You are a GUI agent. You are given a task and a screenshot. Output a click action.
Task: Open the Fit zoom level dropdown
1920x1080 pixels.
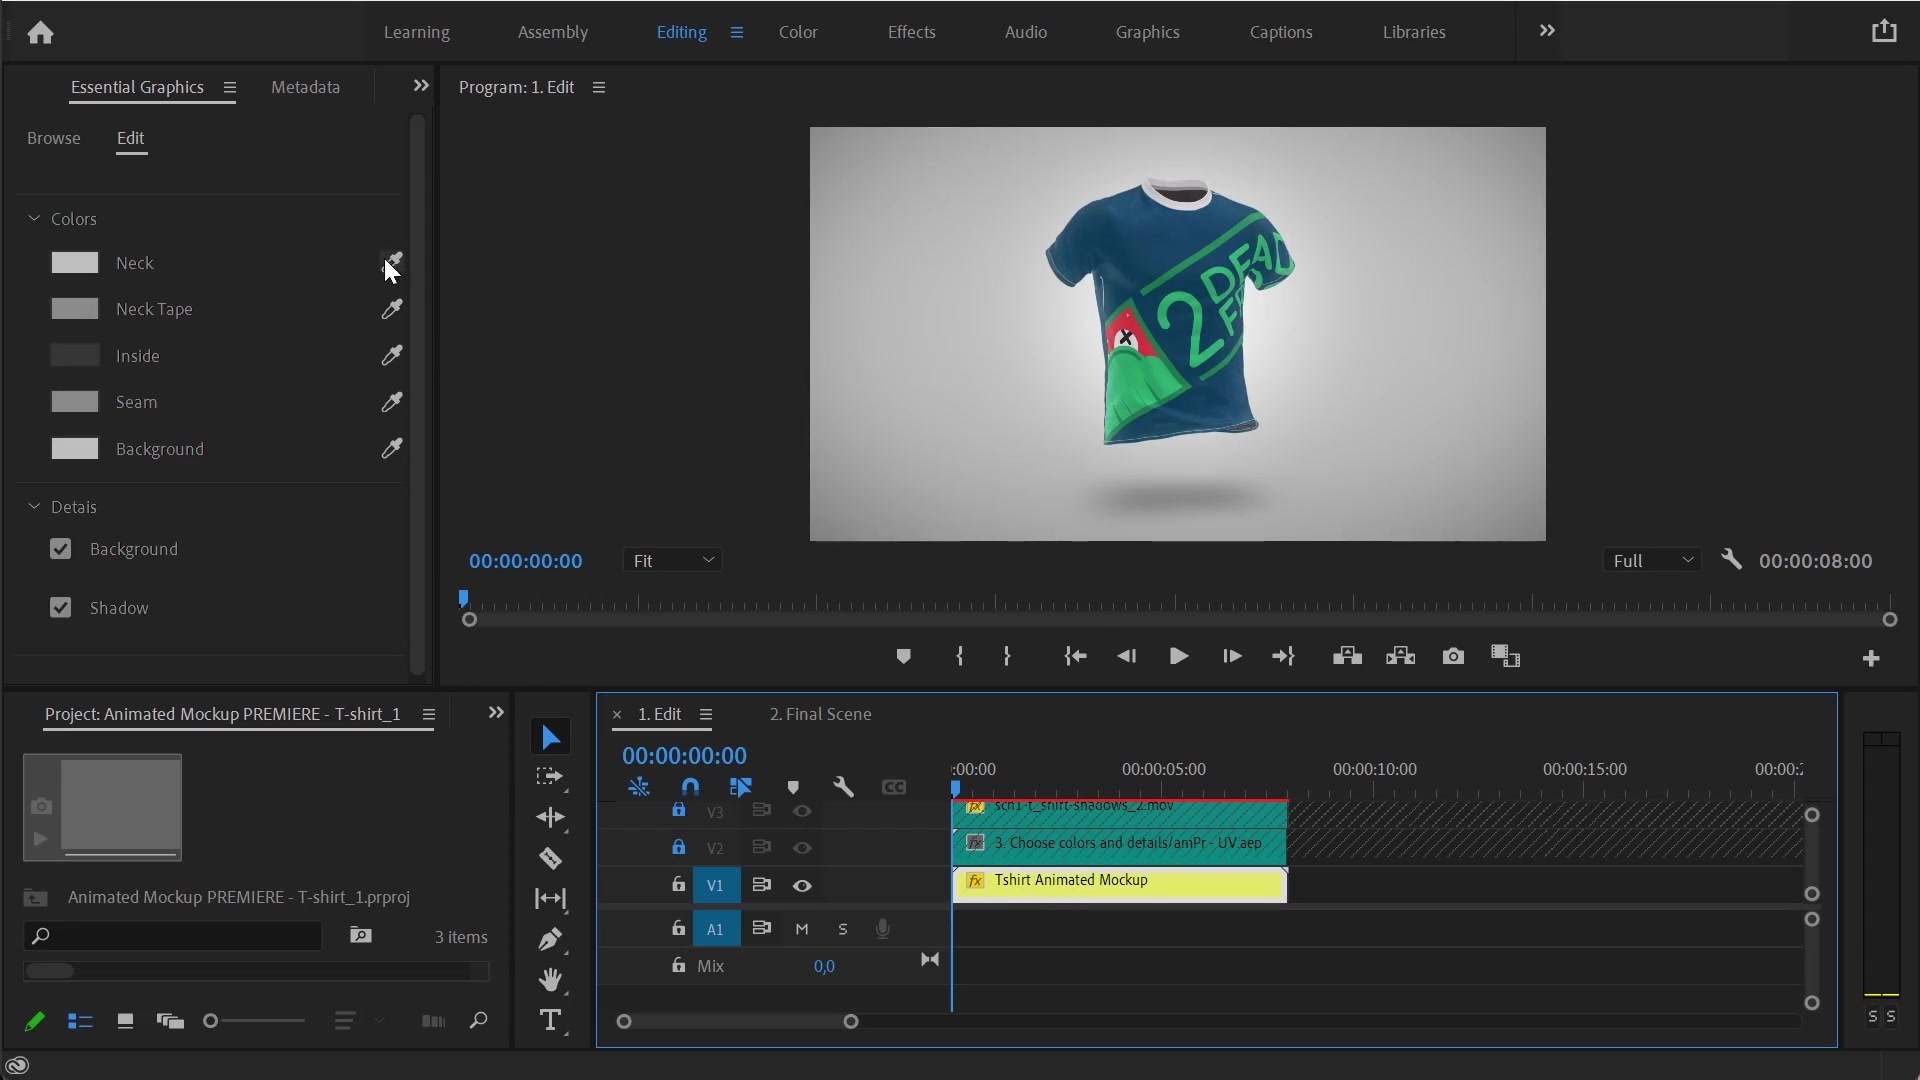(673, 560)
